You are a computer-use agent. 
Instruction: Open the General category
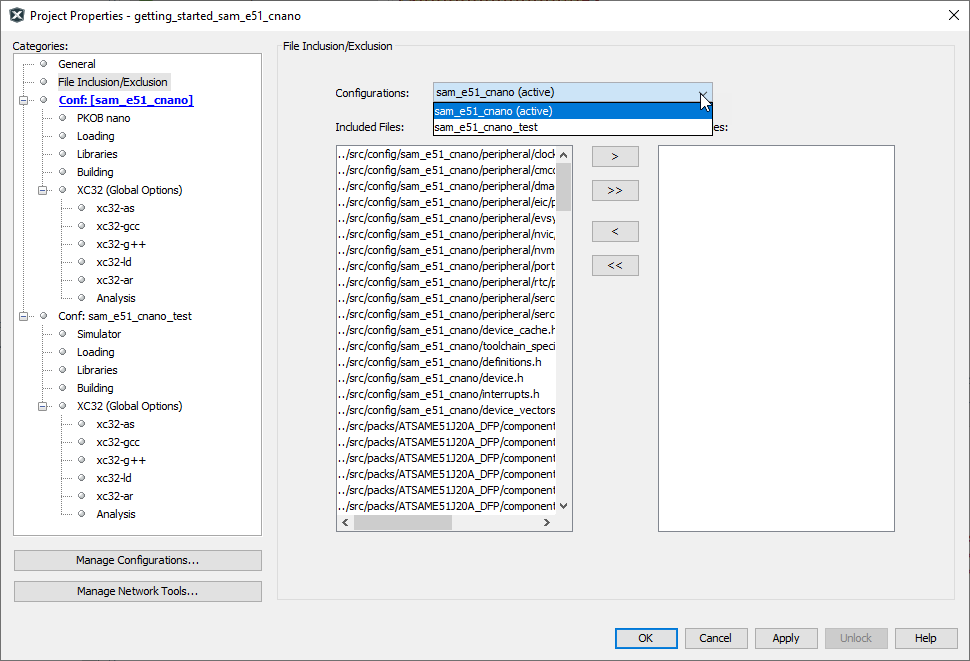tap(76, 64)
